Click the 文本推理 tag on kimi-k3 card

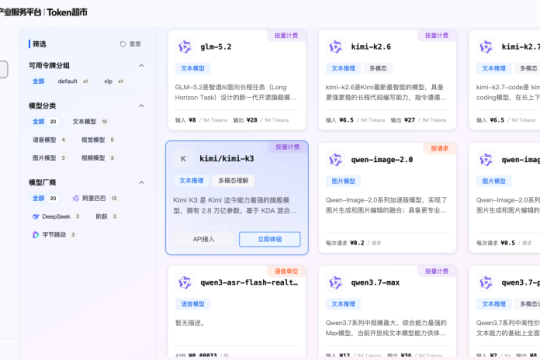tap(191, 181)
